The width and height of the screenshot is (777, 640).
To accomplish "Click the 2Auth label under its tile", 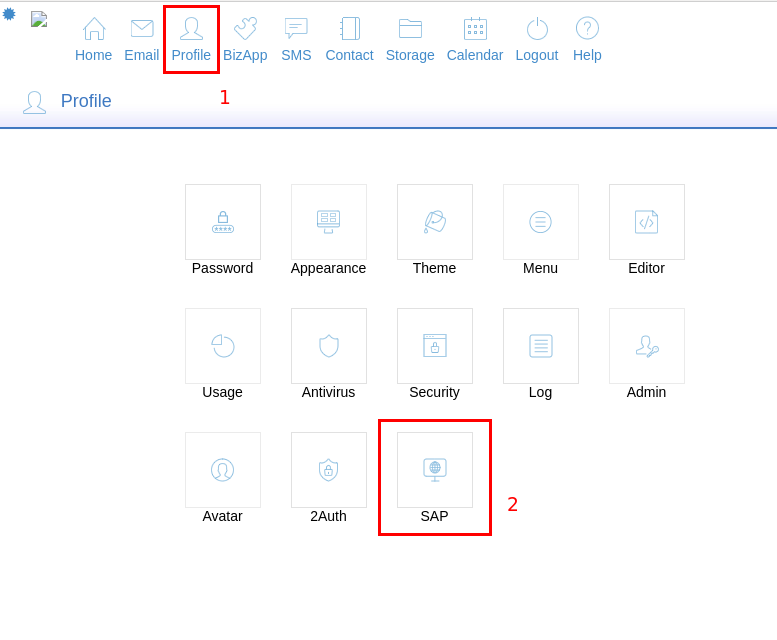I will 329,516.
